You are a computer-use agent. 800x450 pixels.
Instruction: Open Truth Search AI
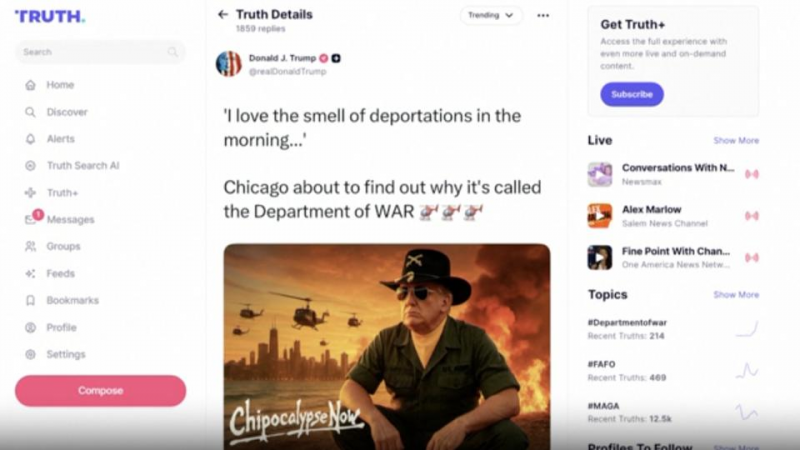pyautogui.click(x=83, y=165)
